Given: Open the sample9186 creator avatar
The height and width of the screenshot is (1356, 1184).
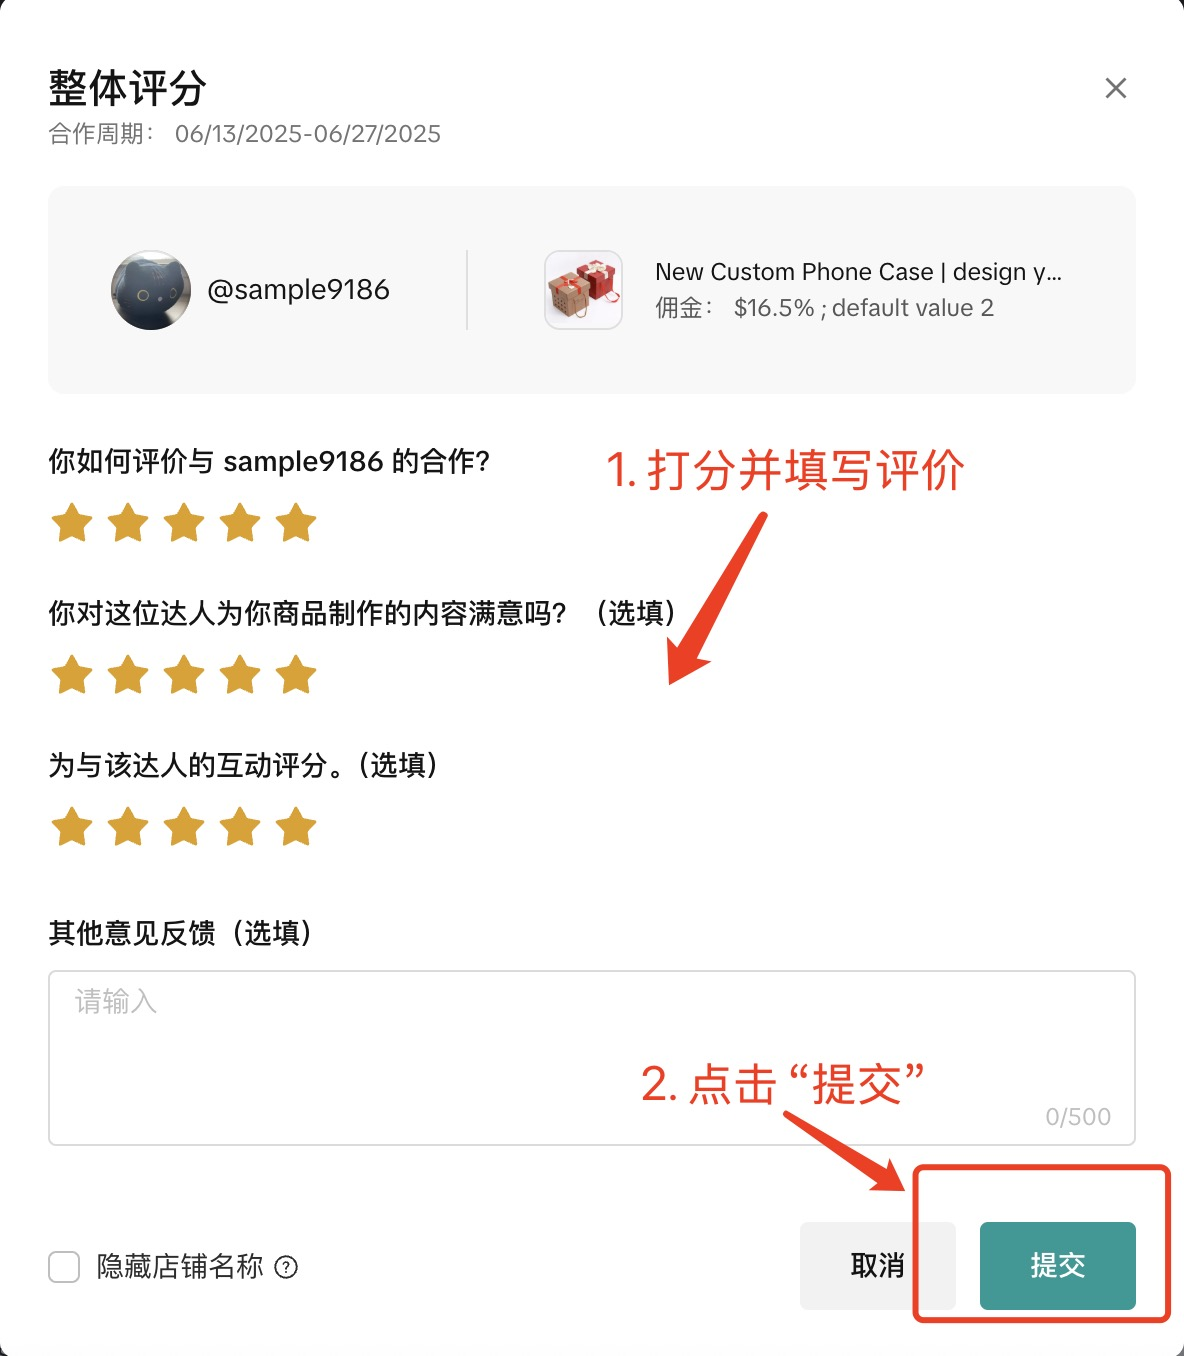Looking at the screenshot, I should click(x=151, y=290).
